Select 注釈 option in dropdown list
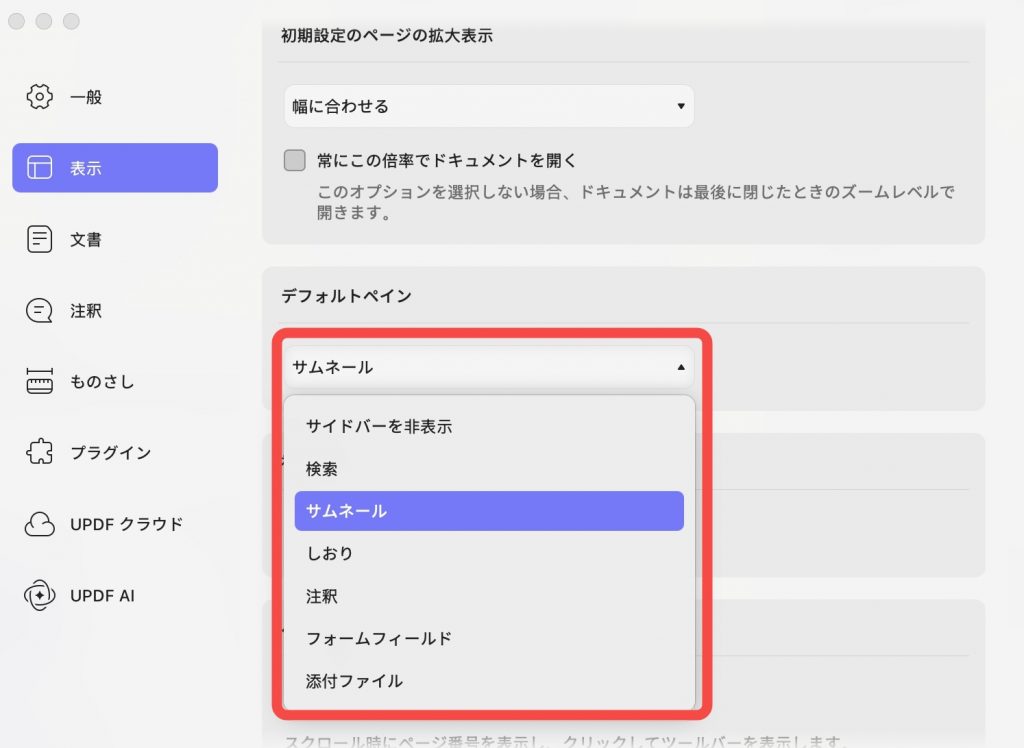The width and height of the screenshot is (1024, 748). click(489, 596)
